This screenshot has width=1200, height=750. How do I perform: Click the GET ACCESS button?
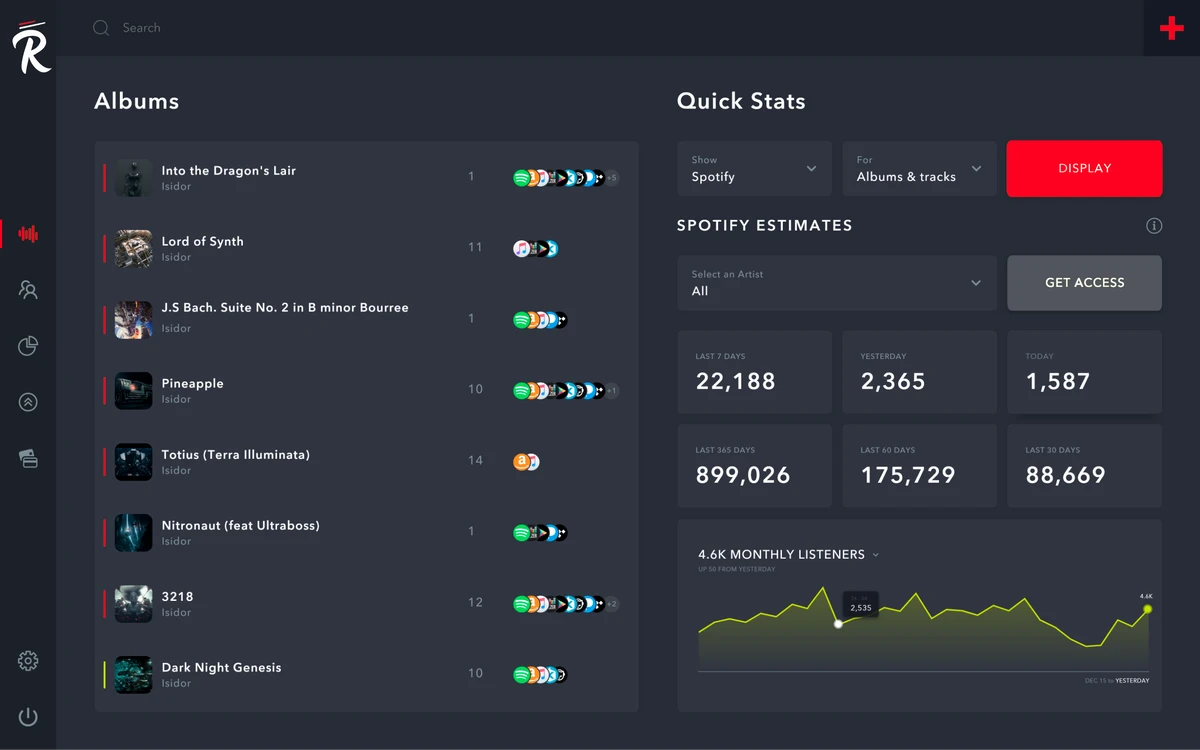tap(1084, 283)
